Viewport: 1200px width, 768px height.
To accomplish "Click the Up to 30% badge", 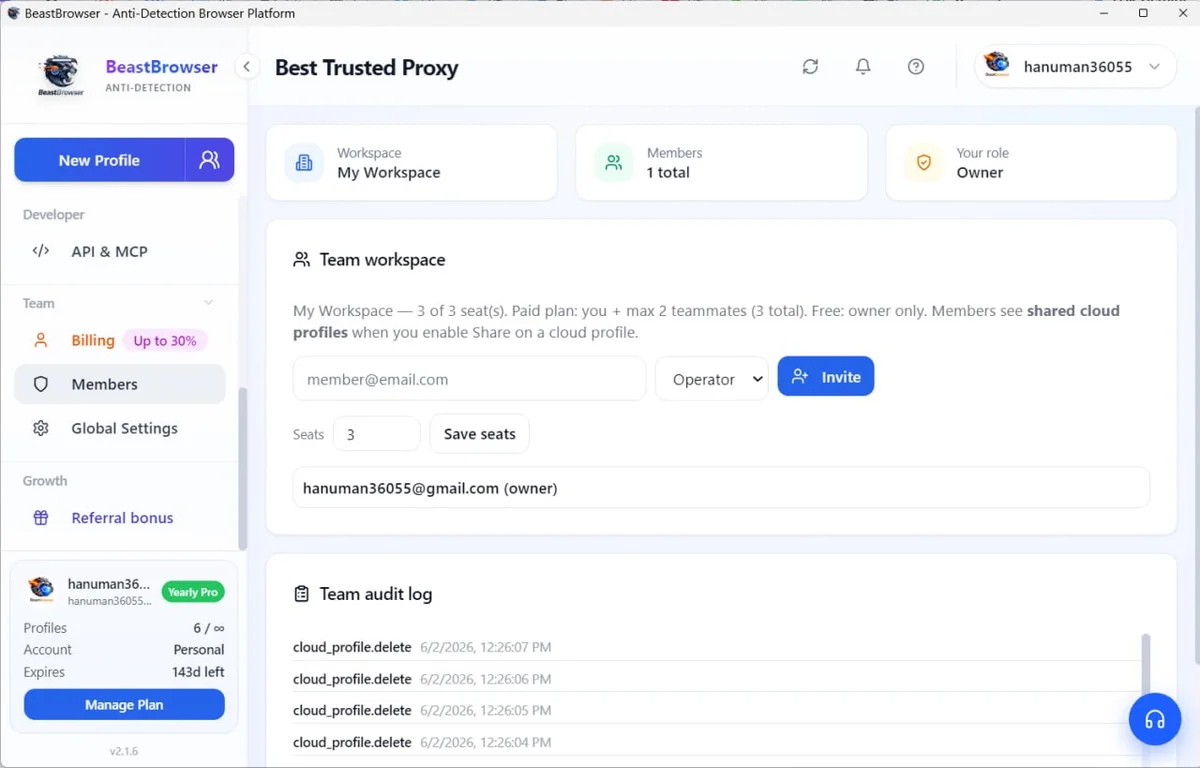I will (165, 341).
